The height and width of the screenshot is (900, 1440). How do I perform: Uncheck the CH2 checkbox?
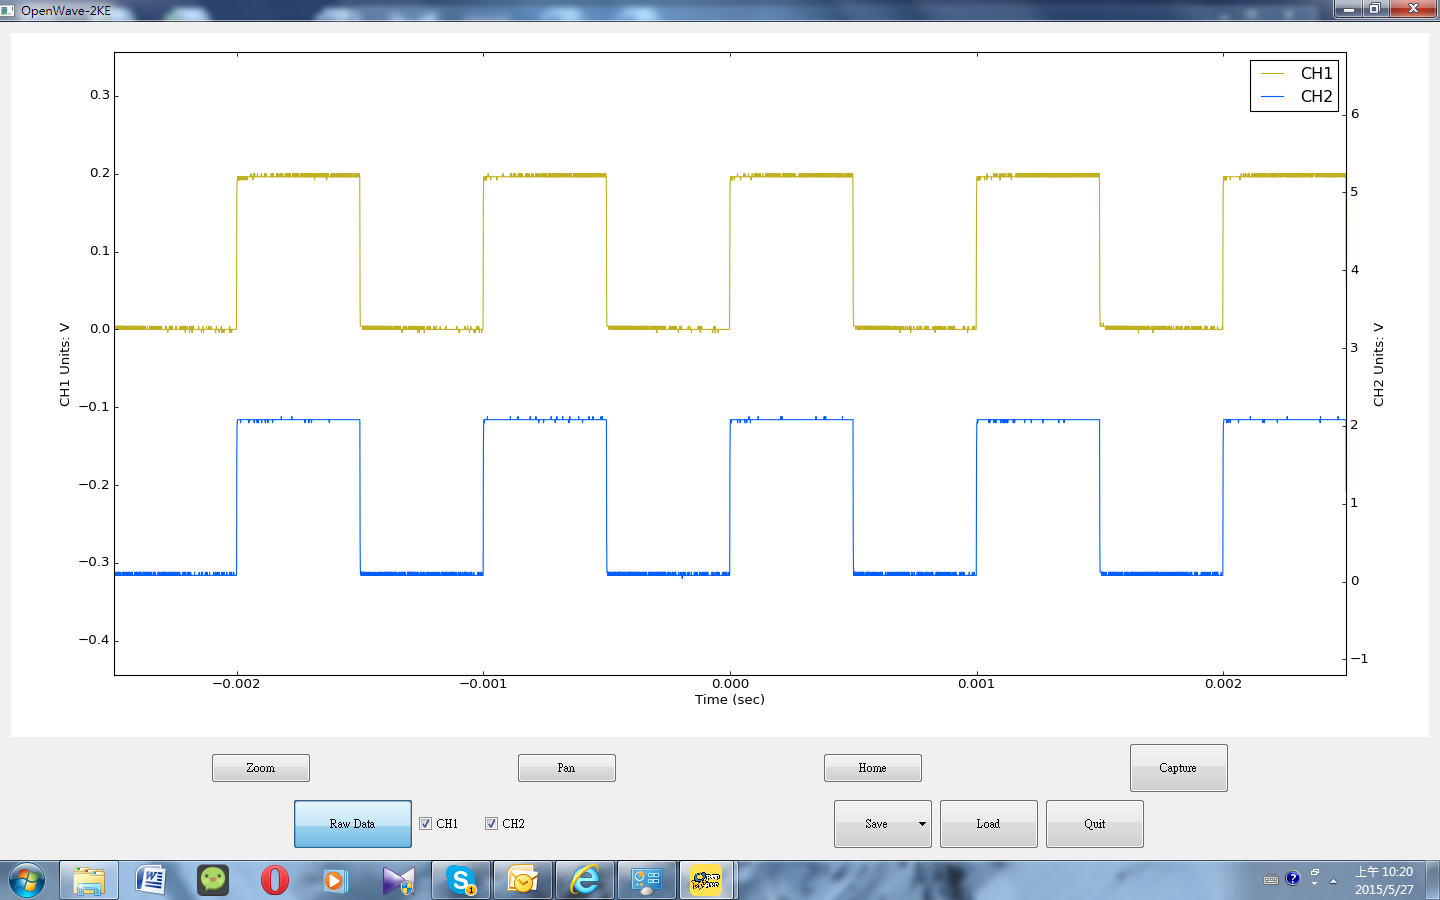492,824
